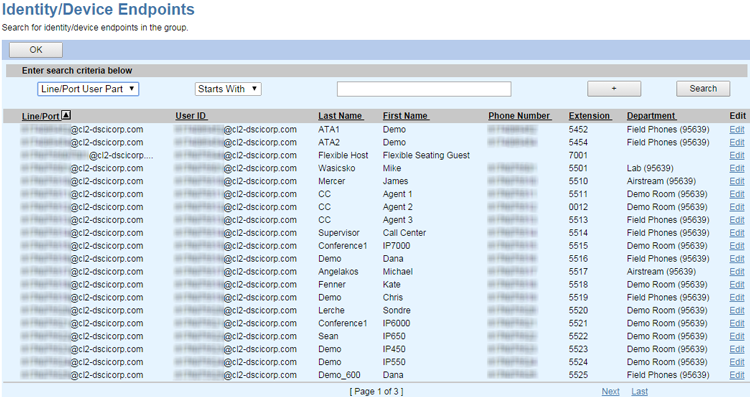The height and width of the screenshot is (397, 750).
Task: Click extension 5452 cell
Action: pos(578,130)
